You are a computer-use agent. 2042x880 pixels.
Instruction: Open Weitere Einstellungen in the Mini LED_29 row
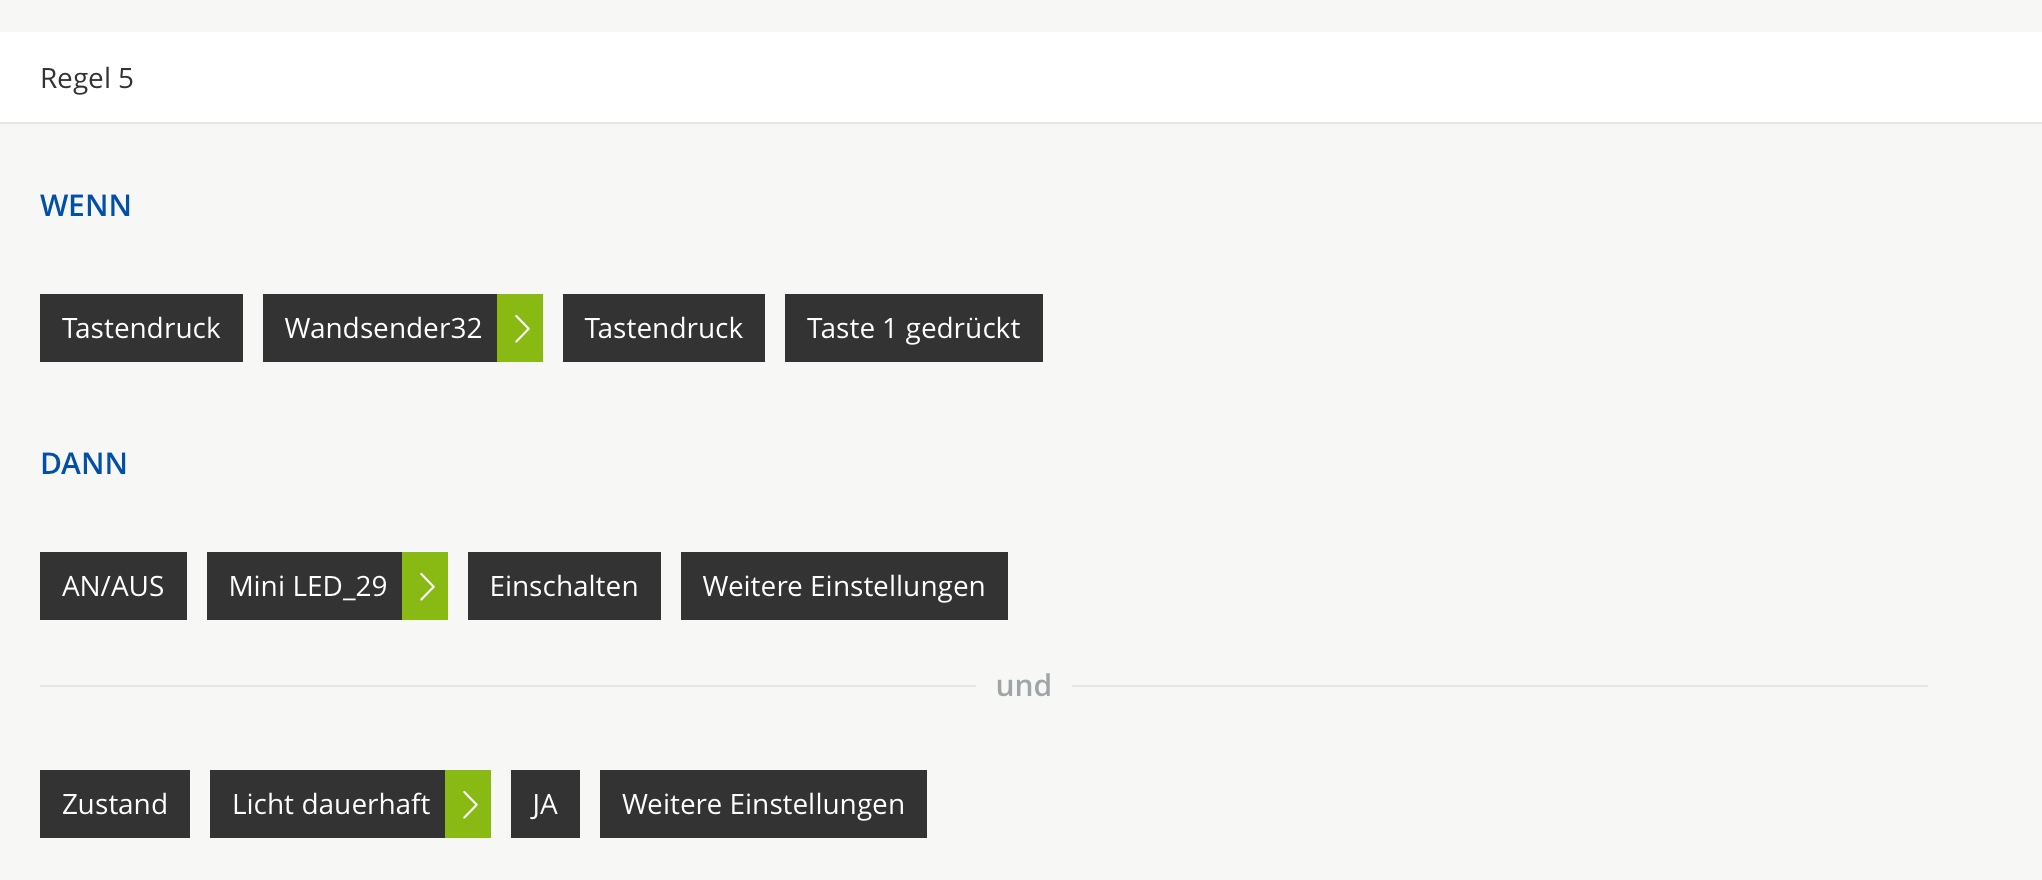844,586
